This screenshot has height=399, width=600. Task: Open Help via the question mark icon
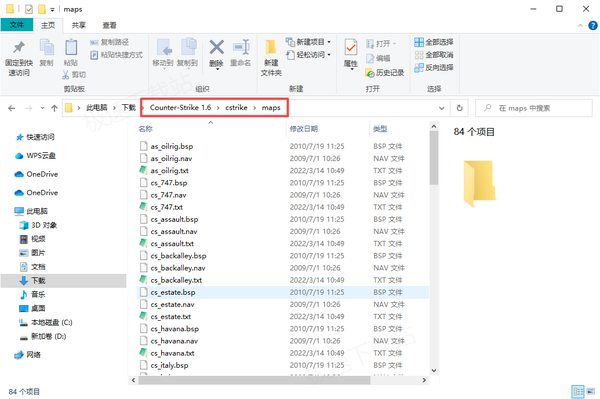click(593, 26)
